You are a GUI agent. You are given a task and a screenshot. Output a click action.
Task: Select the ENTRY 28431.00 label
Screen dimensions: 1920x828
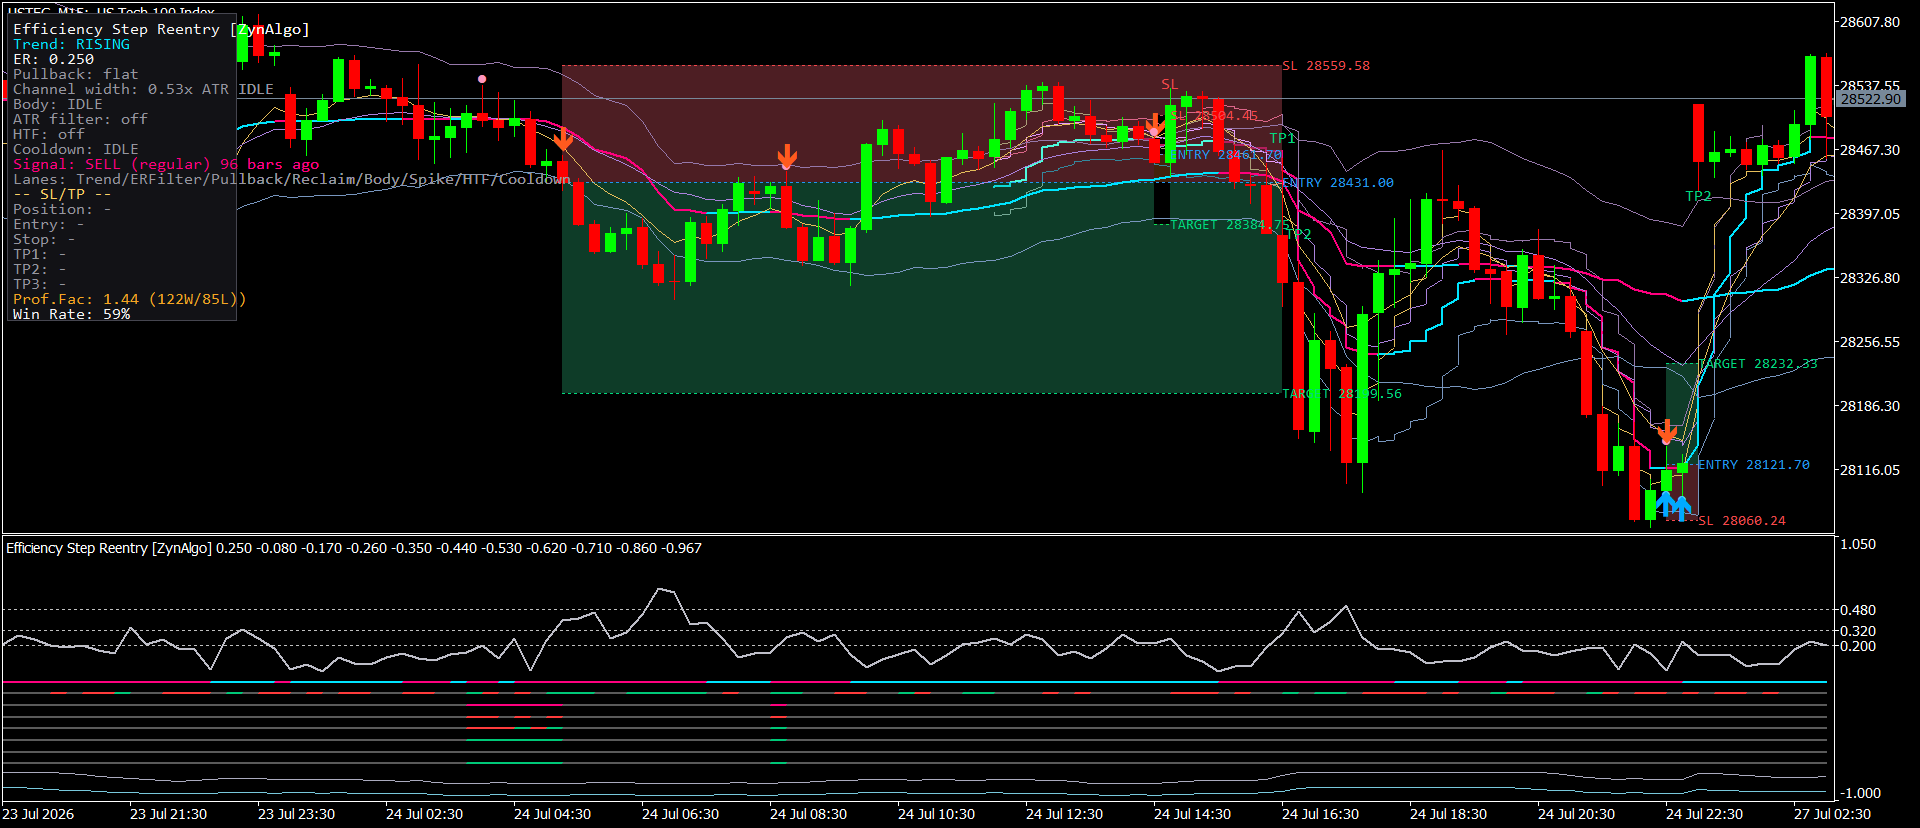[1338, 183]
